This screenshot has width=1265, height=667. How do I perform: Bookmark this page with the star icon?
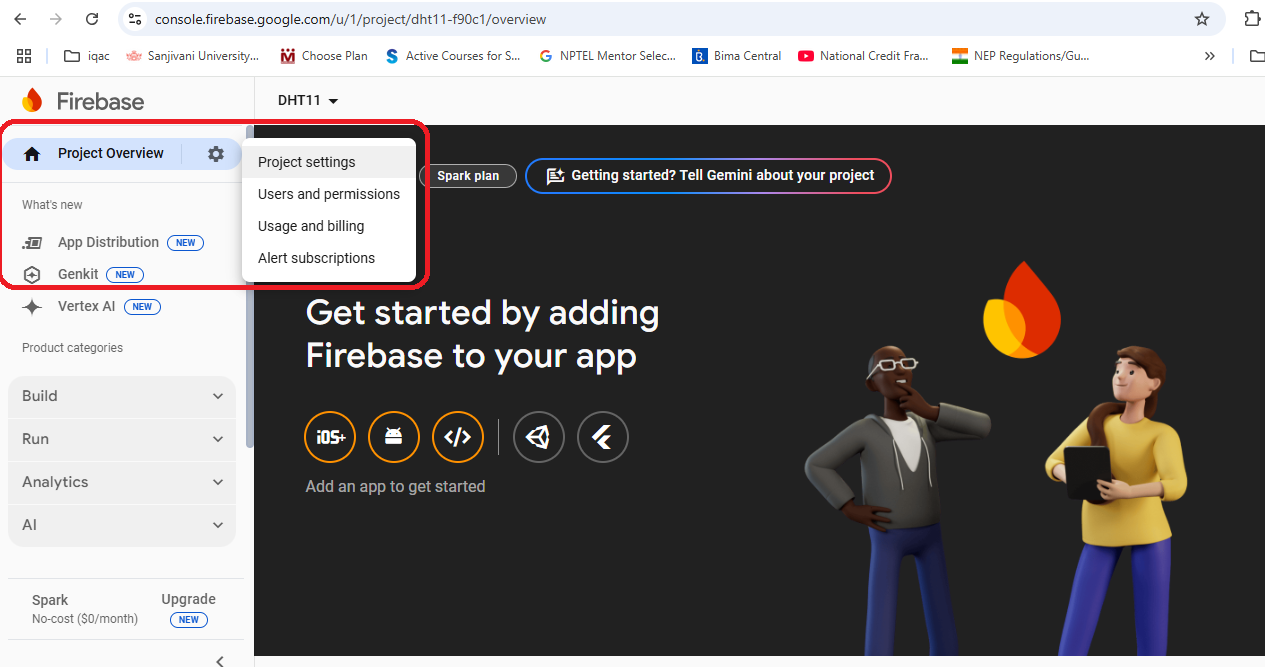[x=1202, y=19]
